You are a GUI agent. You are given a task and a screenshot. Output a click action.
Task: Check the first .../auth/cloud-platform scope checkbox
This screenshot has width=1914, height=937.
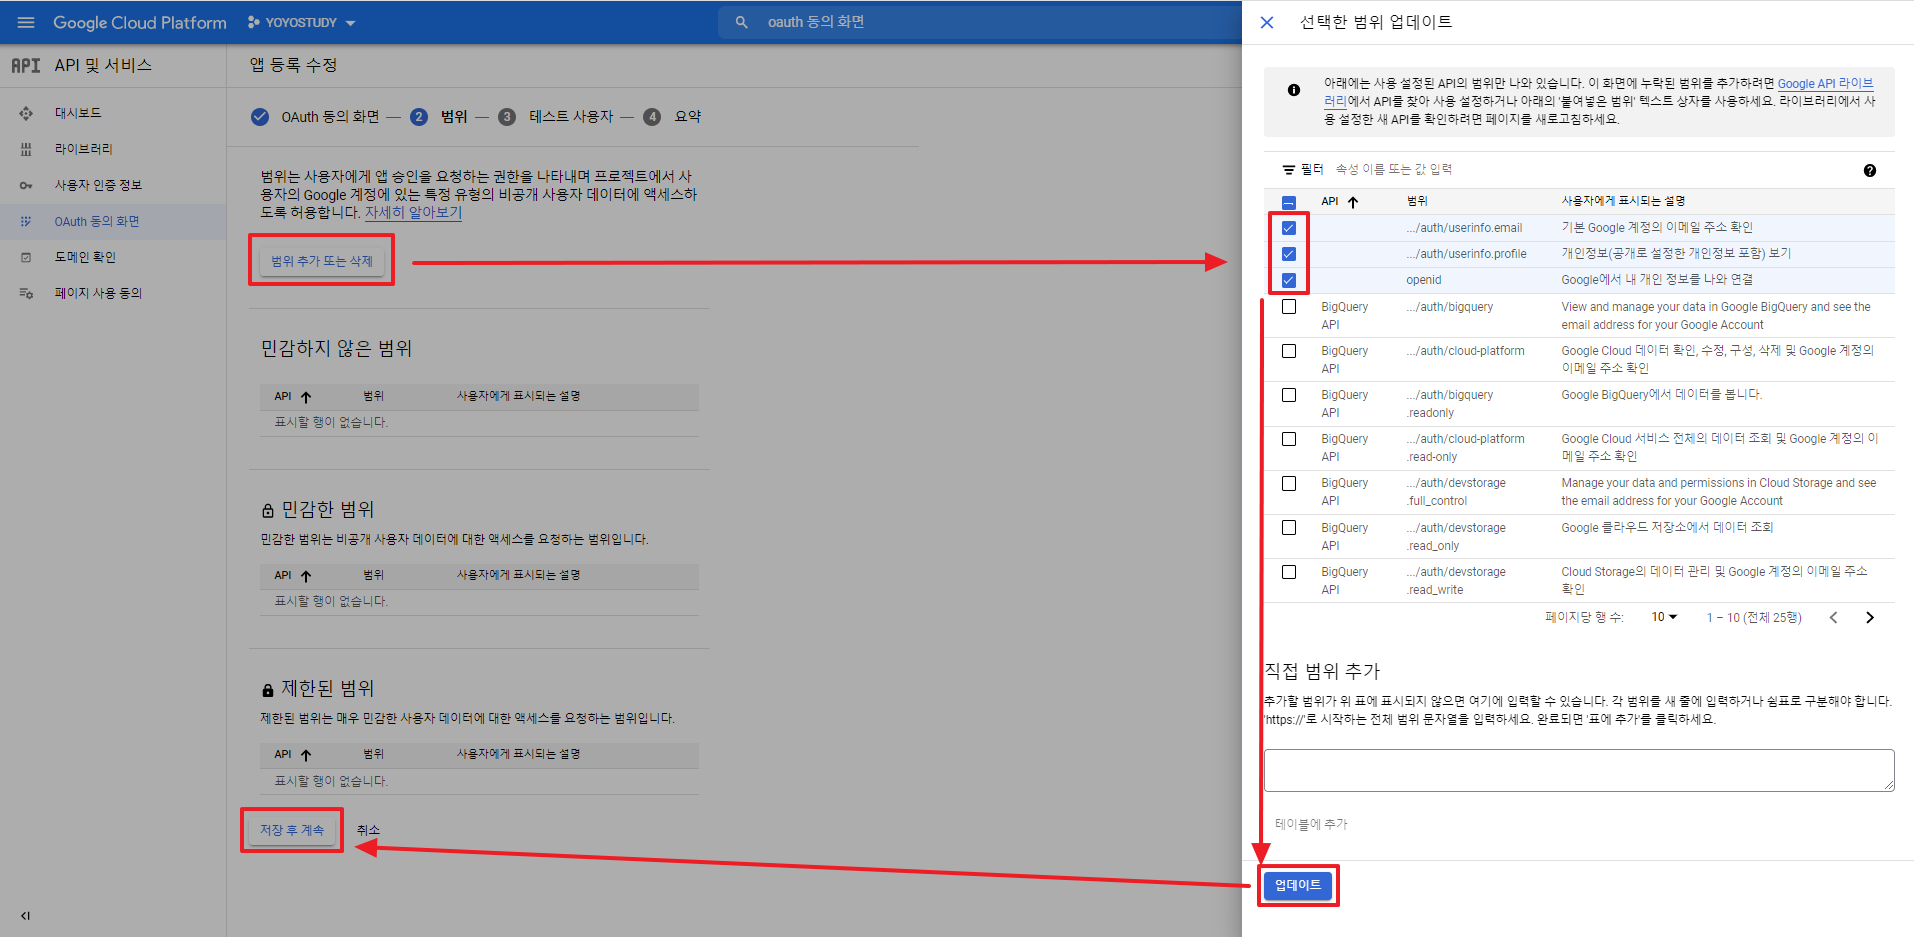point(1289,351)
